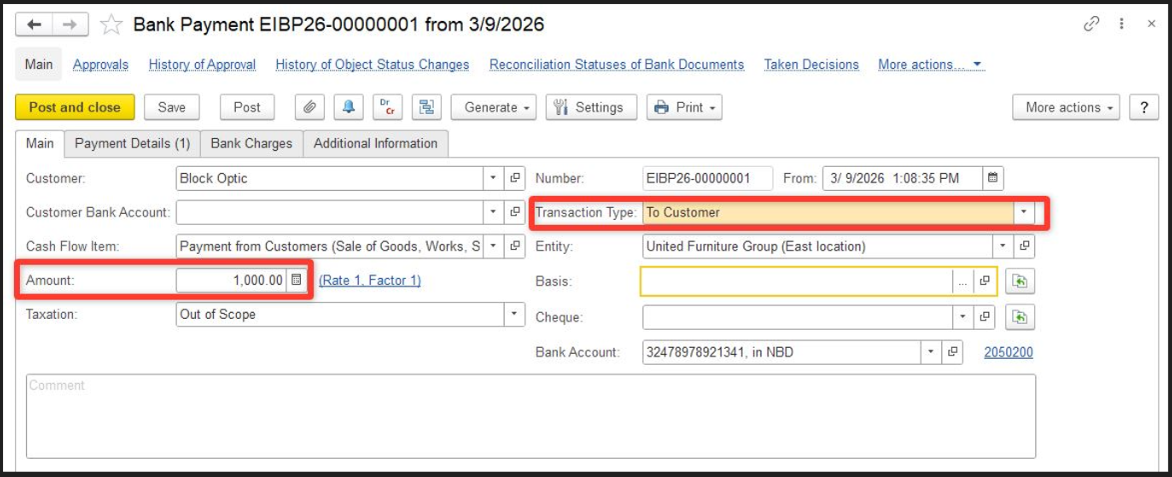Click the document structure icon beside Dr/Cr
The height and width of the screenshot is (477, 1172).
click(425, 108)
